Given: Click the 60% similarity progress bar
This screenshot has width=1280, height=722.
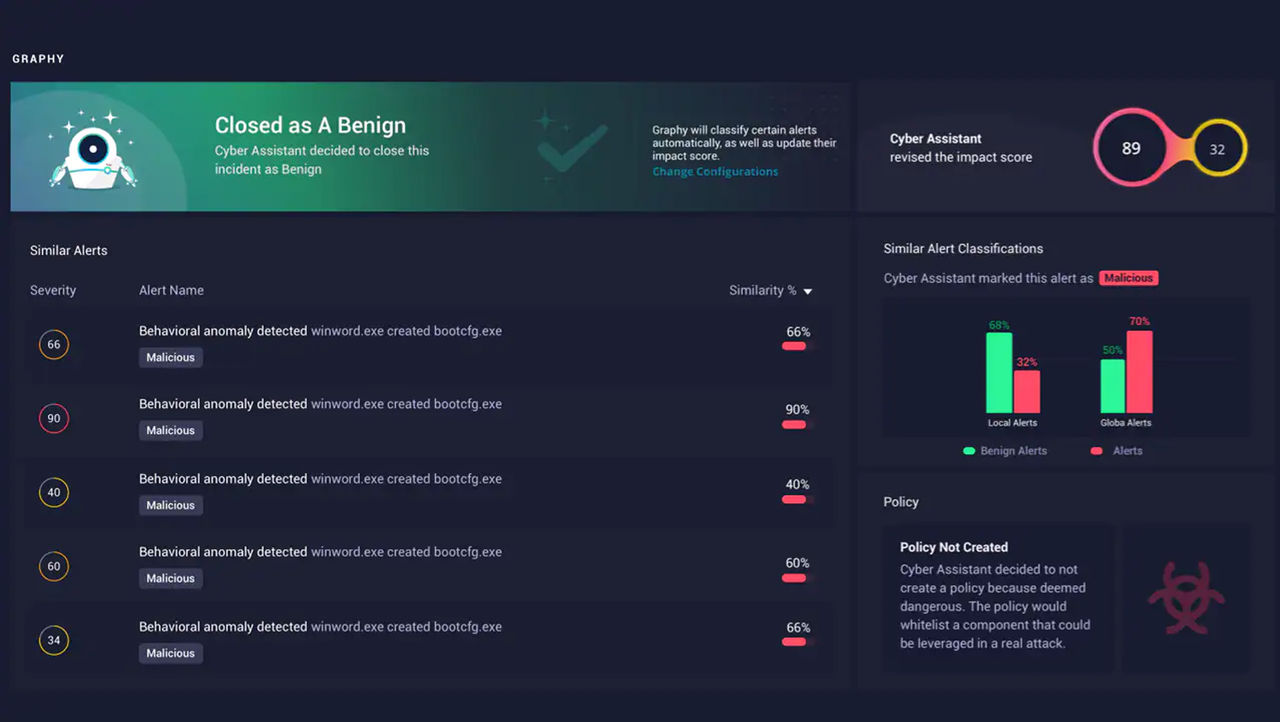Looking at the screenshot, I should (x=796, y=577).
